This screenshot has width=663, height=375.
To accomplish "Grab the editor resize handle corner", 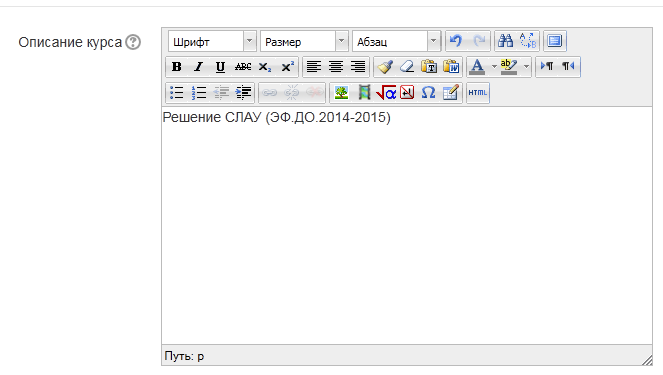I will 647,360.
